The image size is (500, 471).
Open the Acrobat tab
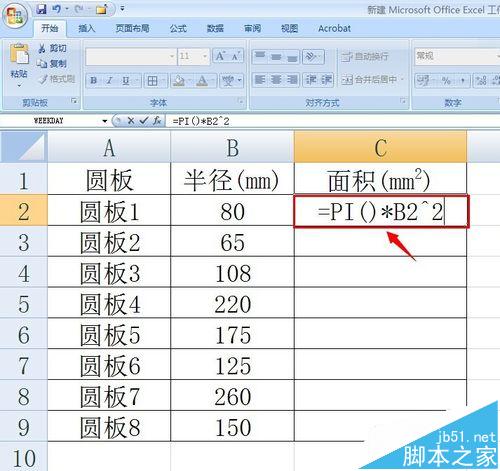334,29
